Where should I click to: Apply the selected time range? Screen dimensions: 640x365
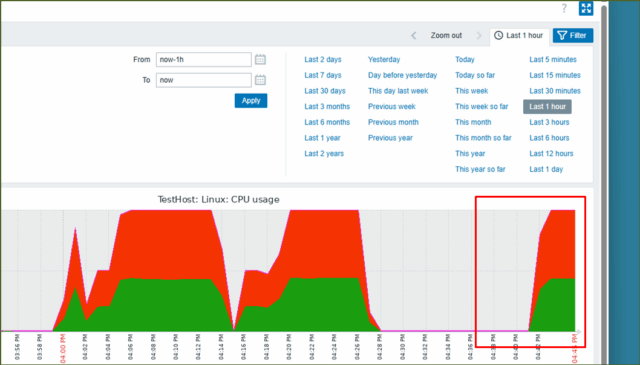click(251, 101)
